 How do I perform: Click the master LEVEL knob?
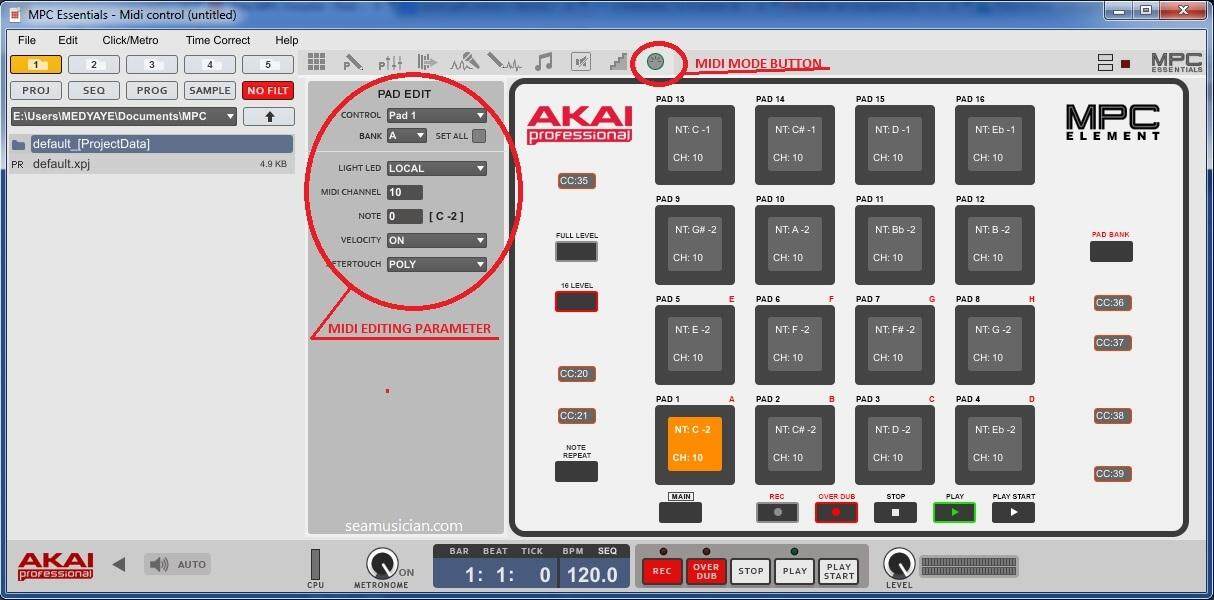point(898,563)
